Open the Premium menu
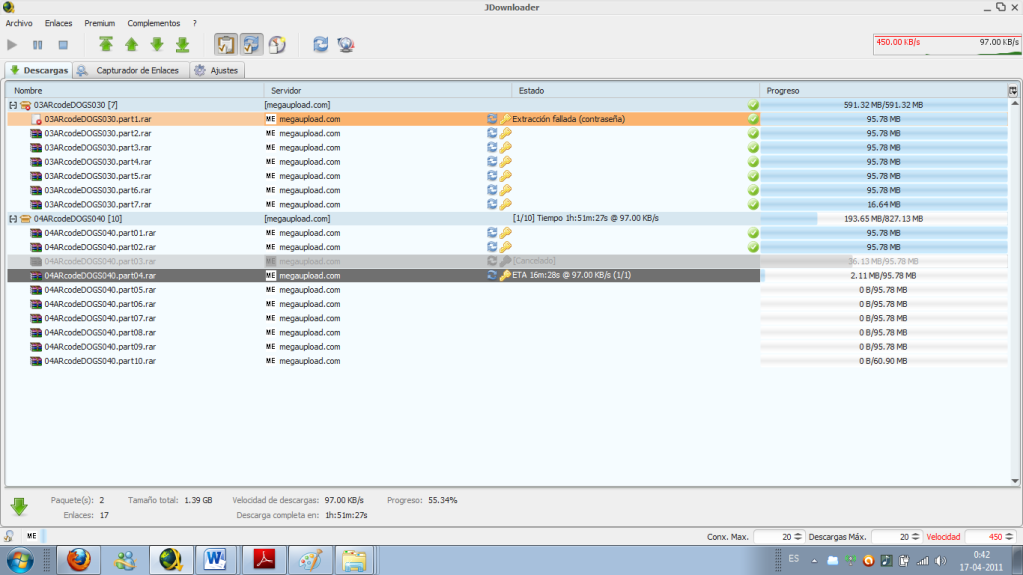1023x575 pixels. [99, 23]
